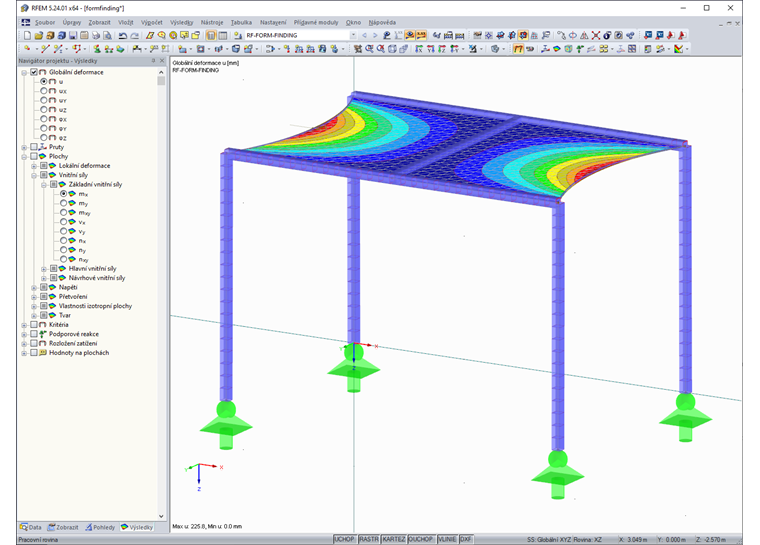
Task: Toggle the Plochy checkbox
Action: coord(34,156)
